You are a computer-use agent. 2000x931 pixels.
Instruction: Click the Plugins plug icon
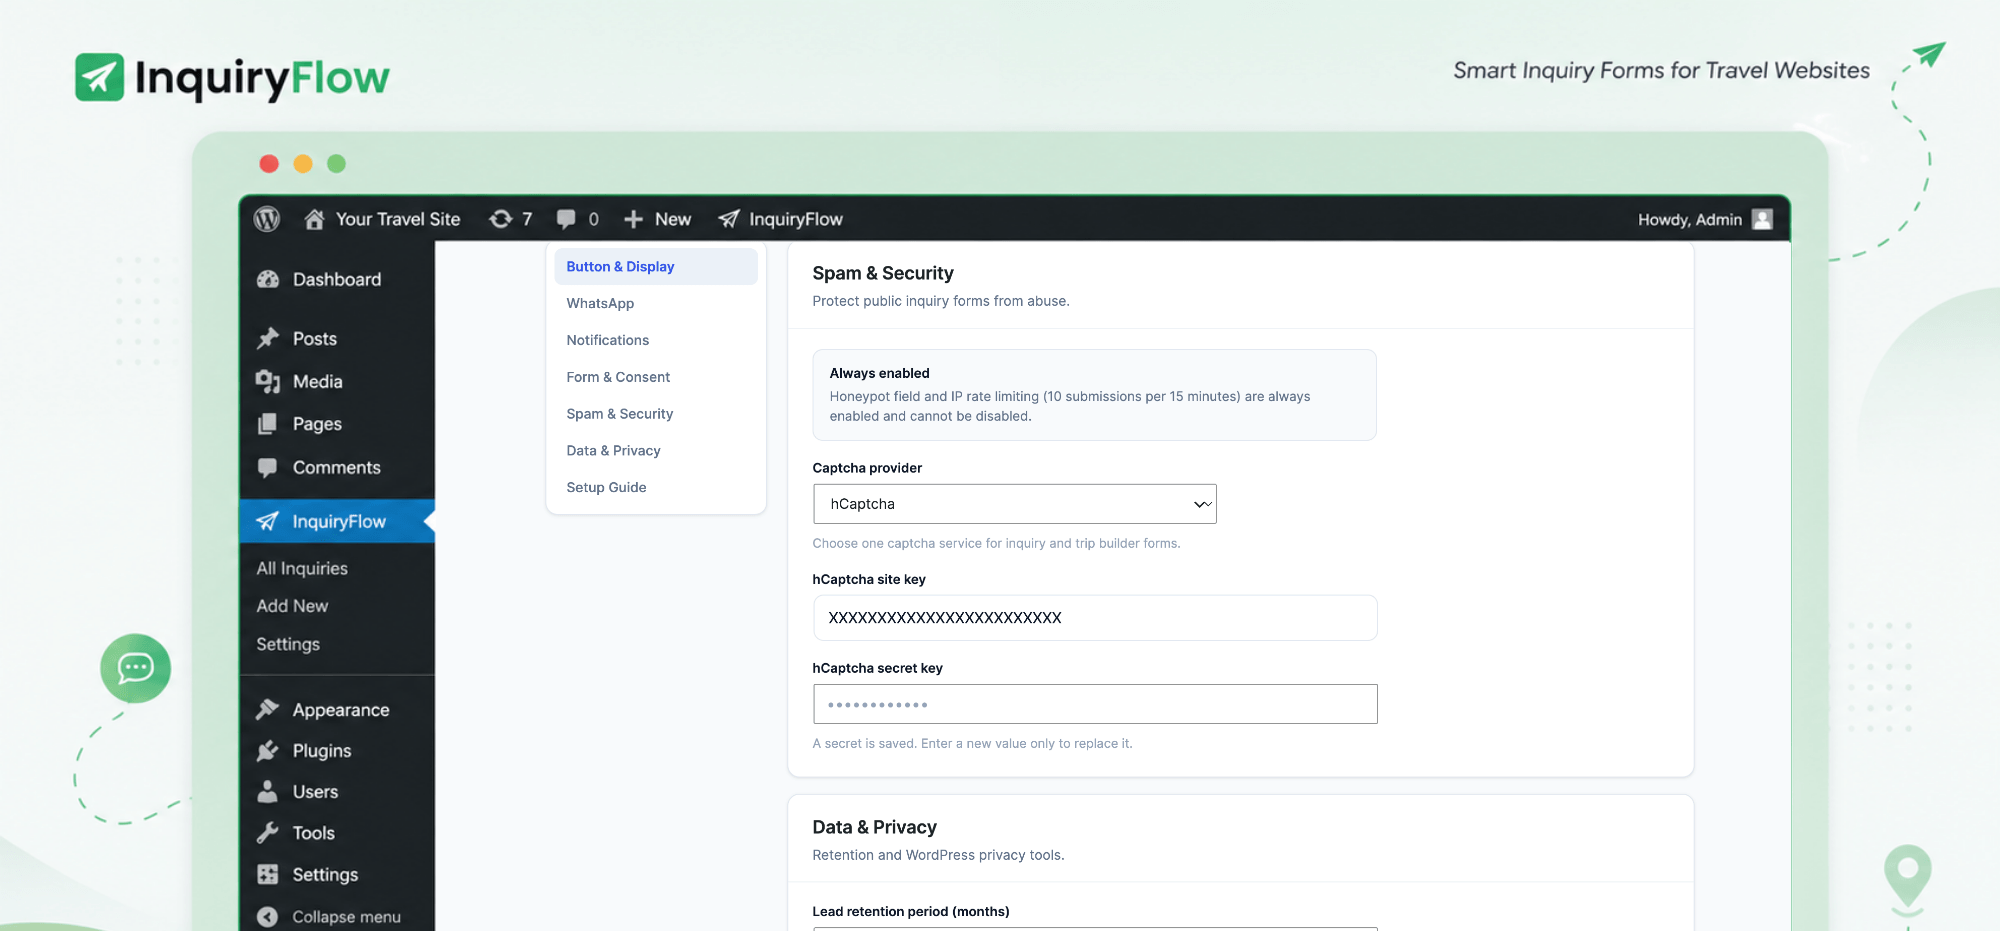(268, 750)
